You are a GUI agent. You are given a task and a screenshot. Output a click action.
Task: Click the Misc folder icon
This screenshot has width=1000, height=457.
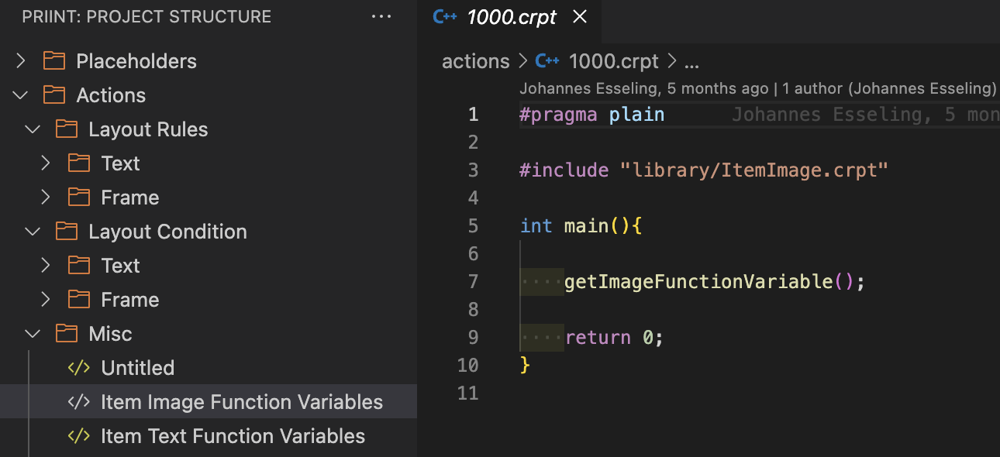66,333
